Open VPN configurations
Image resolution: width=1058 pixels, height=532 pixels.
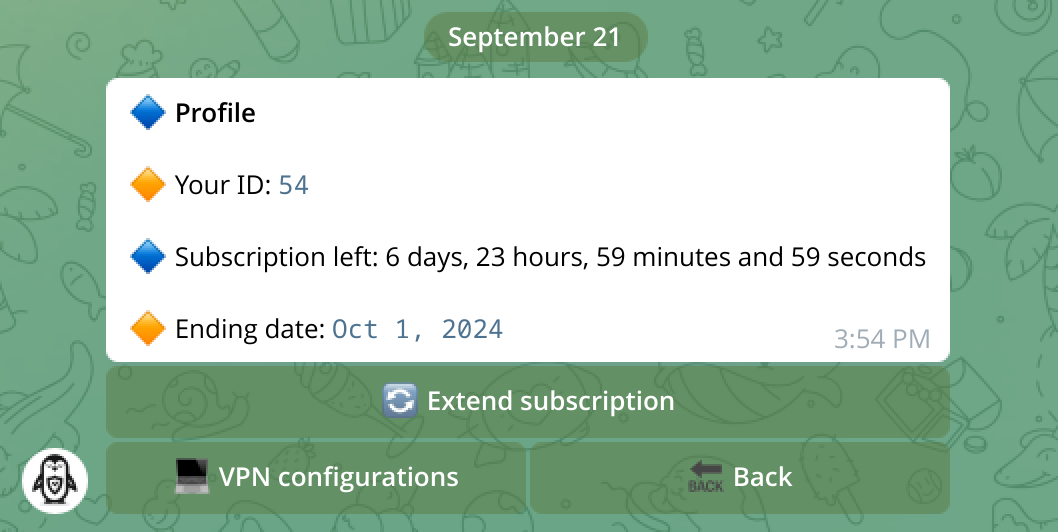pos(316,478)
